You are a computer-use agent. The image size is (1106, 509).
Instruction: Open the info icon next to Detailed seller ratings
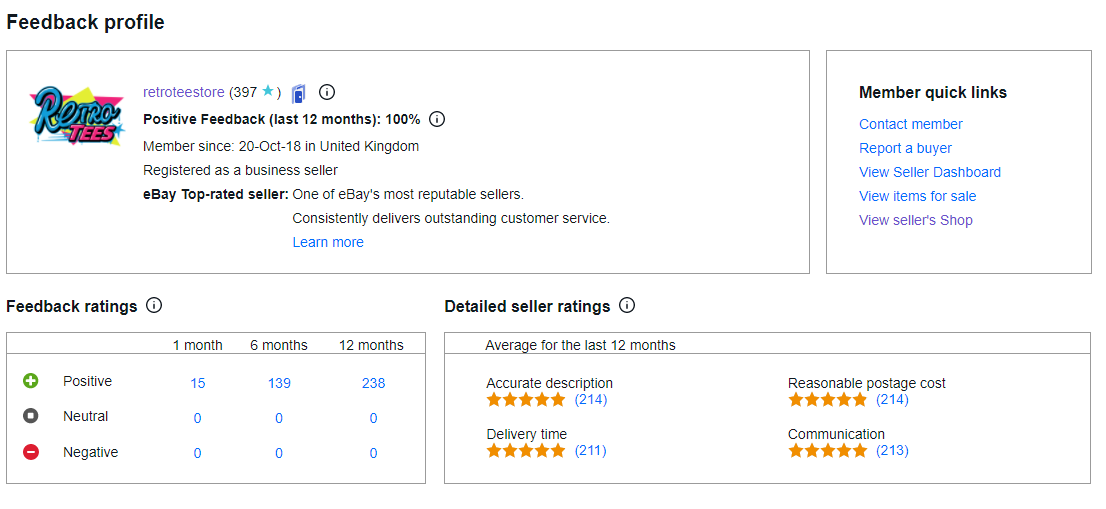626,306
